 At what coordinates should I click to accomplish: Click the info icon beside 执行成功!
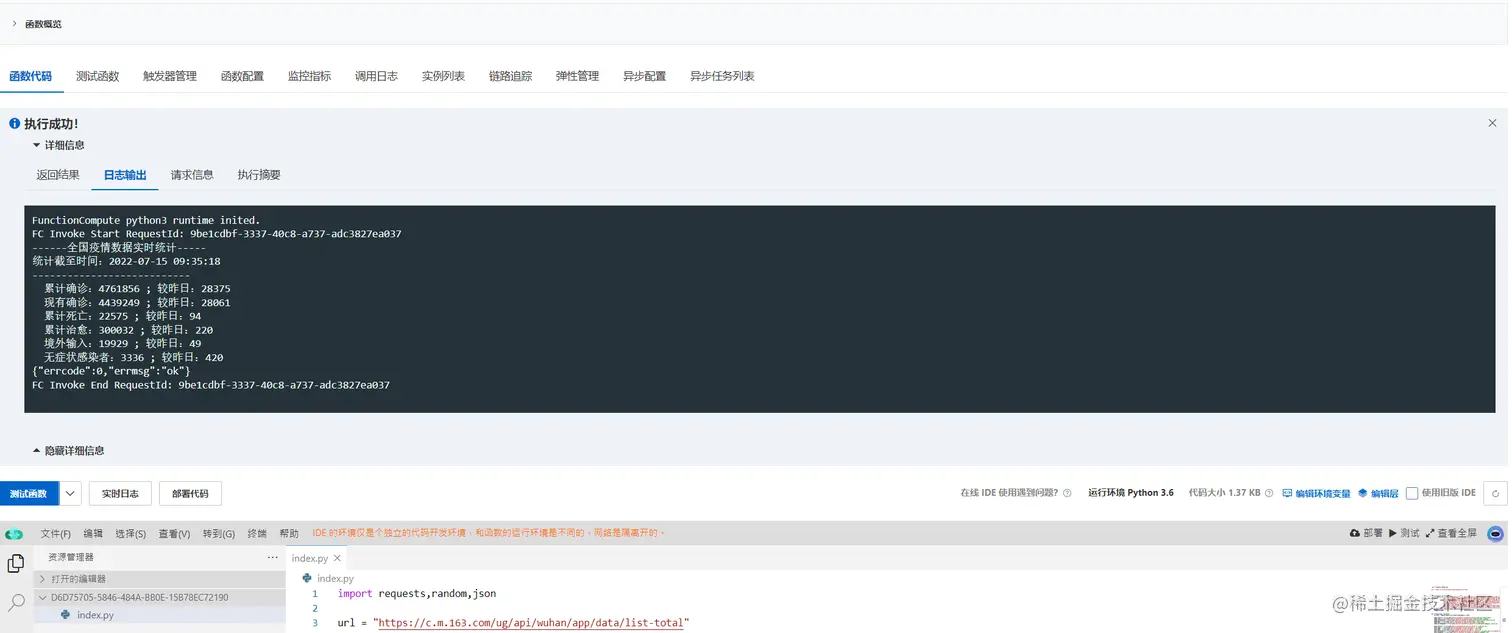click(14, 124)
